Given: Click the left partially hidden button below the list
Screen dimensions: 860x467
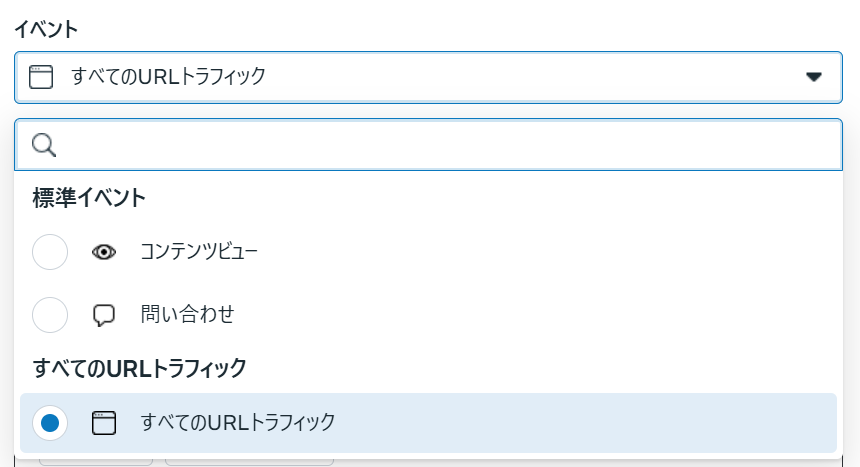Looking at the screenshot, I should click(x=96, y=461).
